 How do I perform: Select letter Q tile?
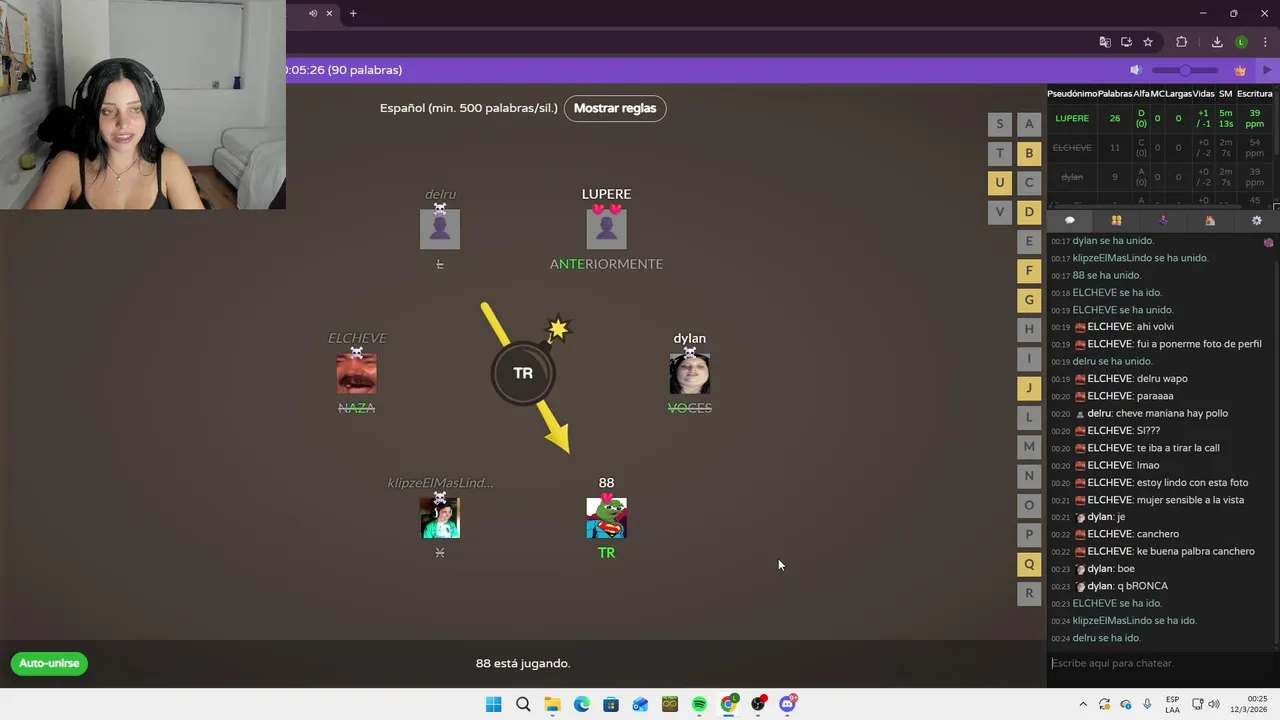tap(1029, 564)
